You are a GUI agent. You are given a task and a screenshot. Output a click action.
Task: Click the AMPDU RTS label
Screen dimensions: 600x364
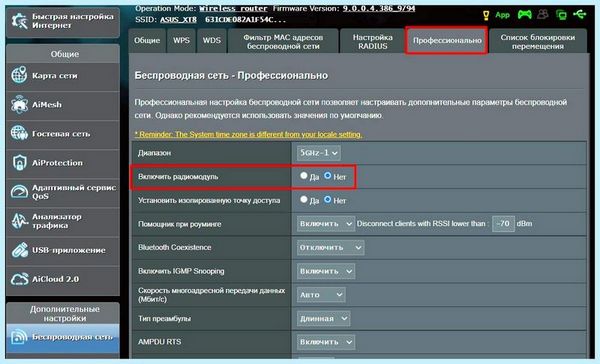coord(160,342)
